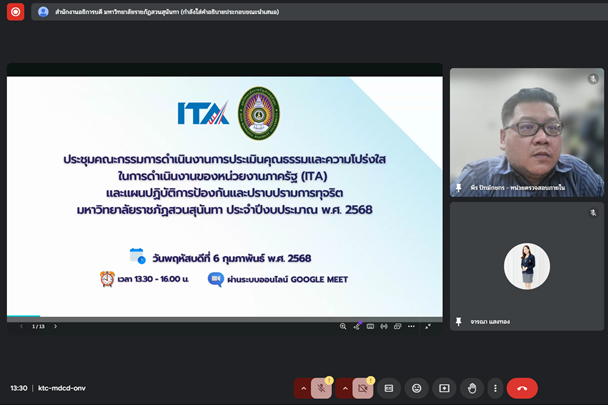Click the recording indicator icon at top-left
608x405 pixels.
(15, 12)
